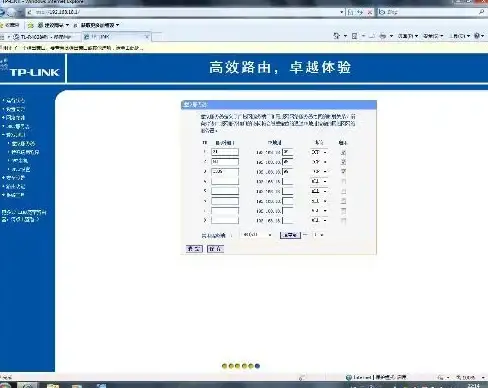Click the Print icon in the command bar

[383, 36]
